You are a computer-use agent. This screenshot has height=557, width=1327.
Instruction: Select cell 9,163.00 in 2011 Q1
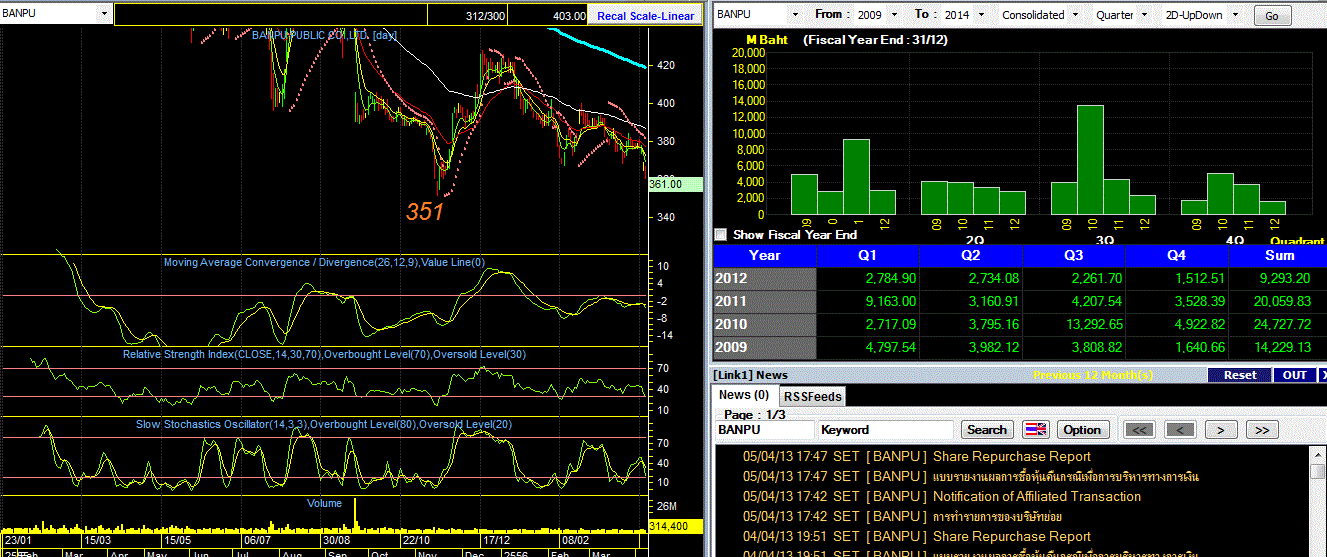pos(869,301)
